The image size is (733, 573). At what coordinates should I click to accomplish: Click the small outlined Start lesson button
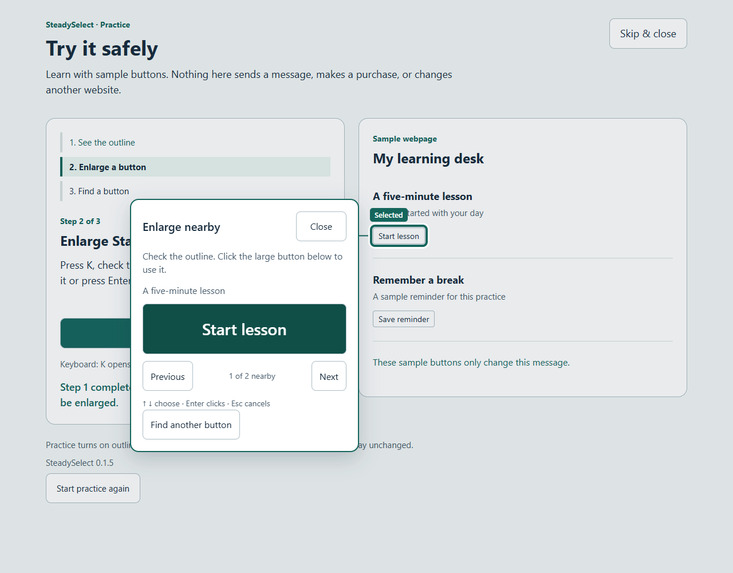[x=399, y=236]
